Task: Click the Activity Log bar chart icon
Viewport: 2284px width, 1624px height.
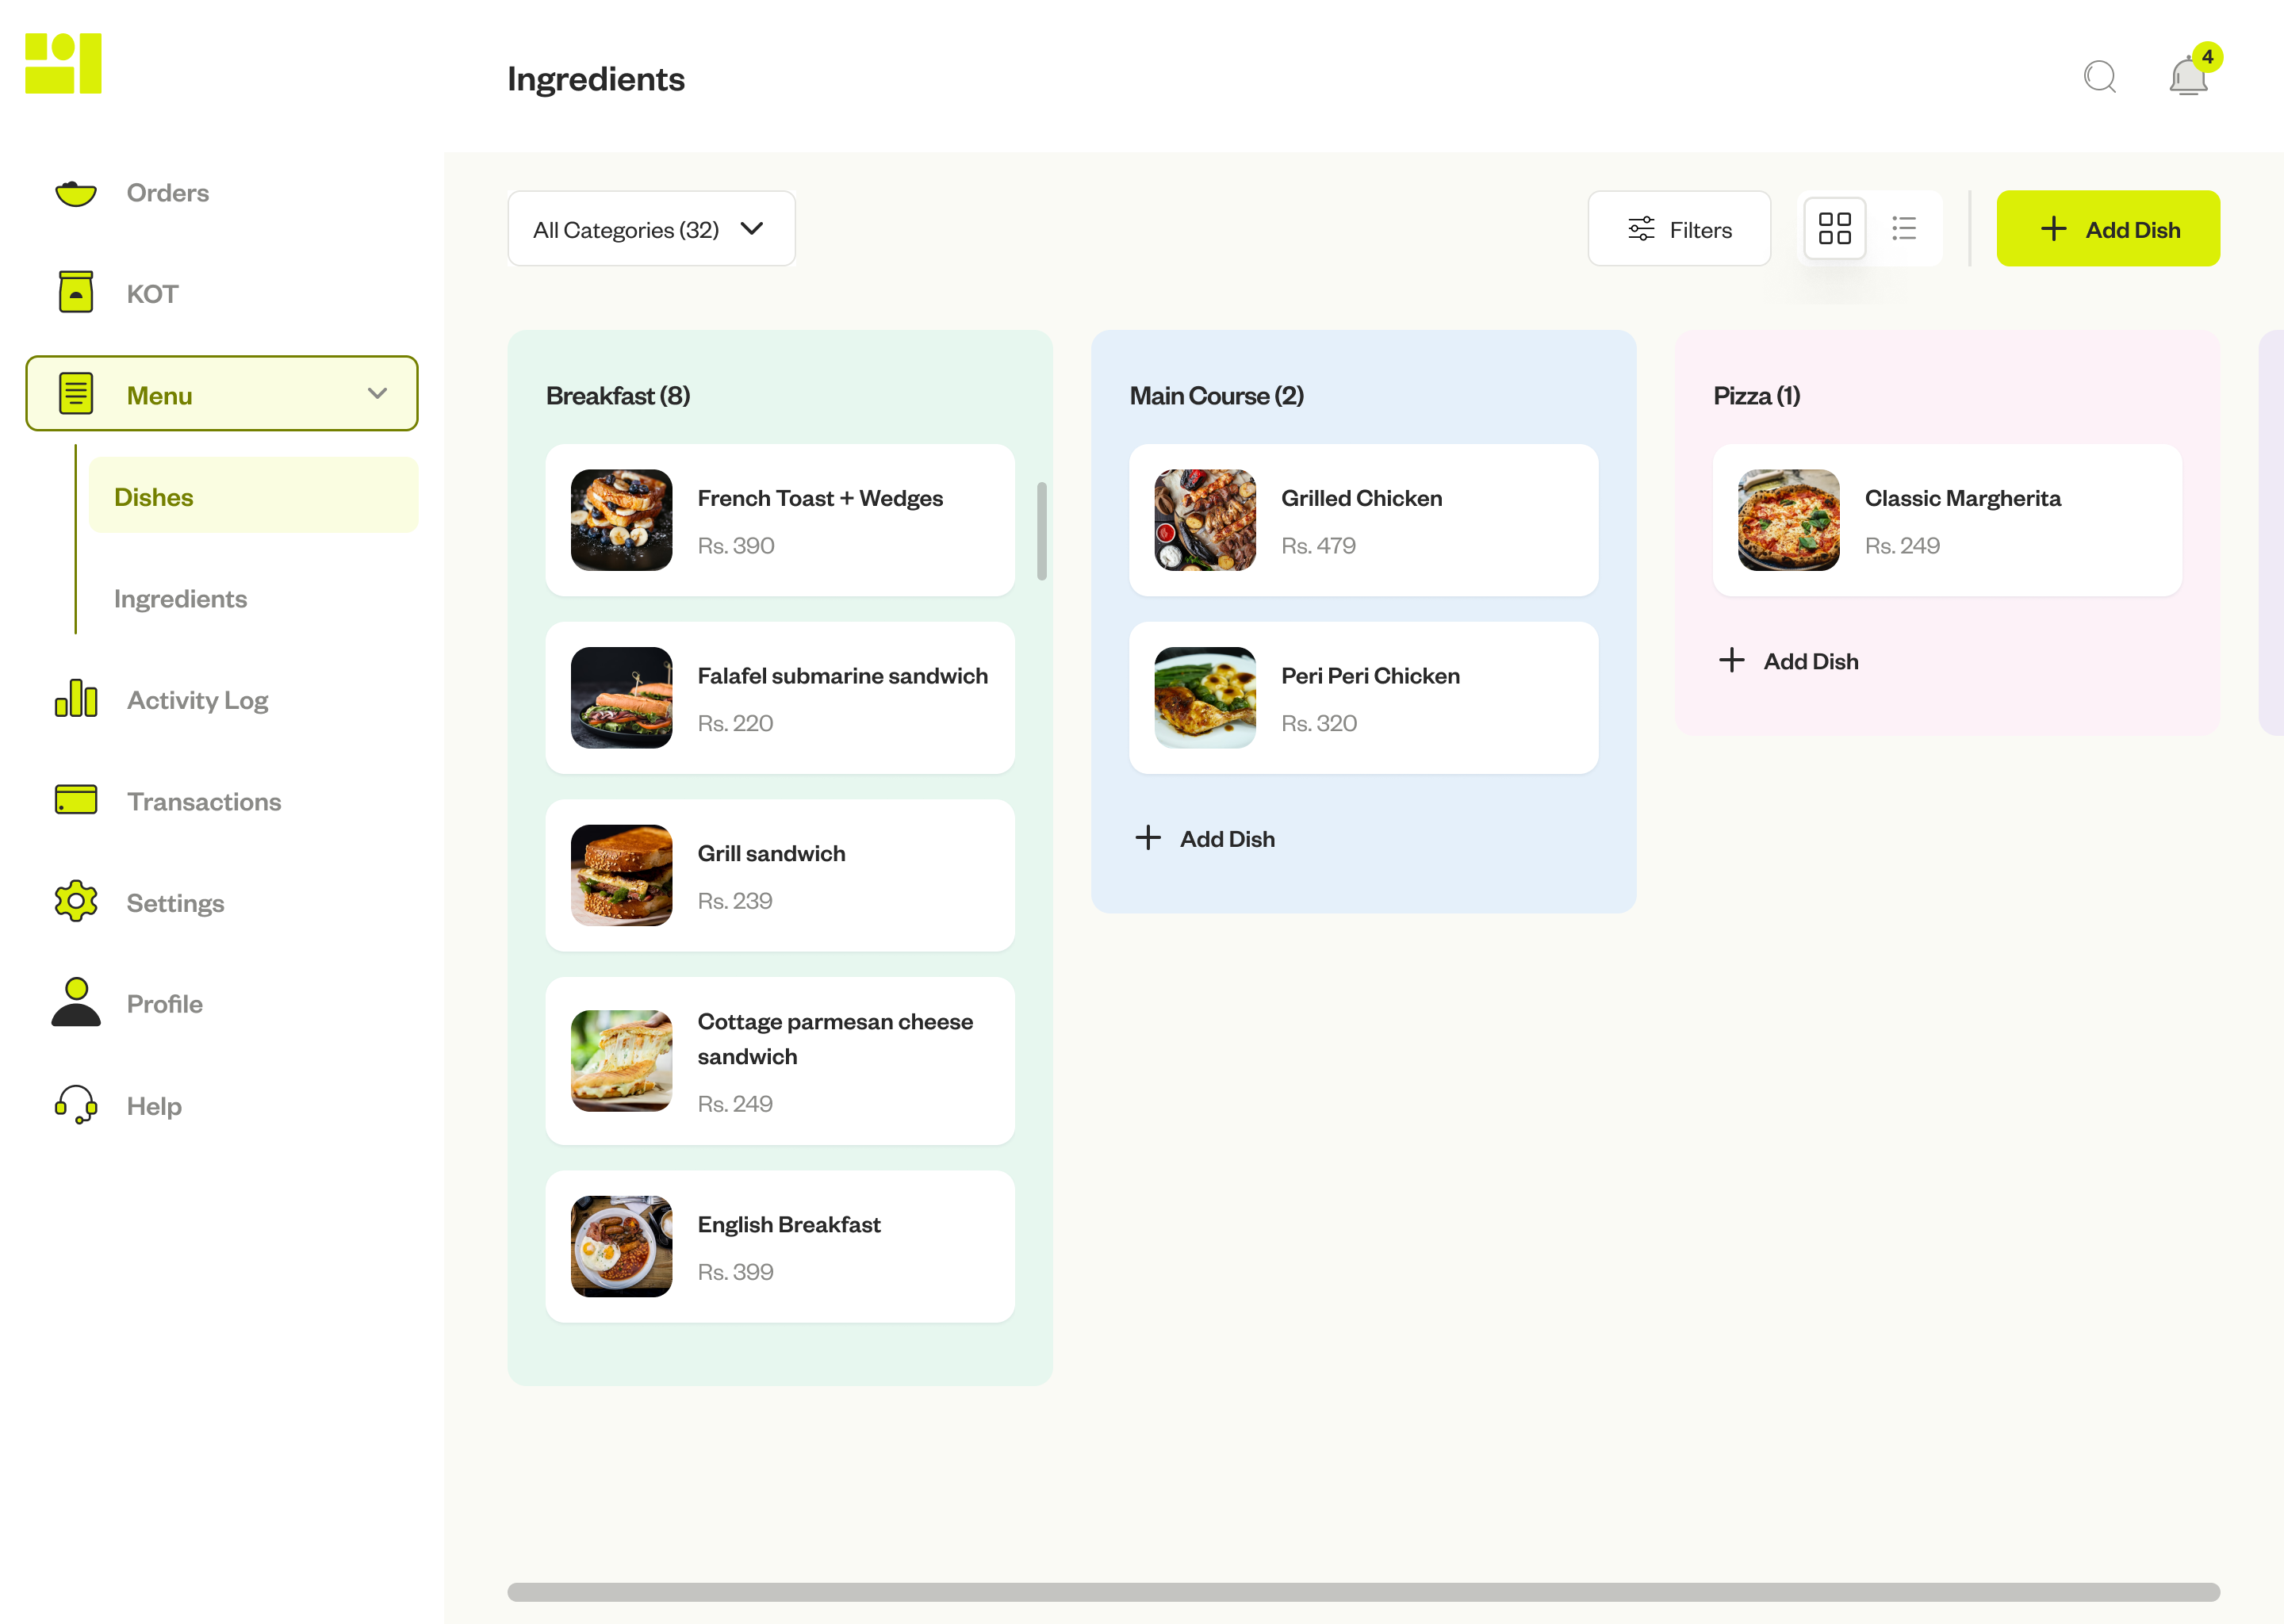Action: click(76, 698)
